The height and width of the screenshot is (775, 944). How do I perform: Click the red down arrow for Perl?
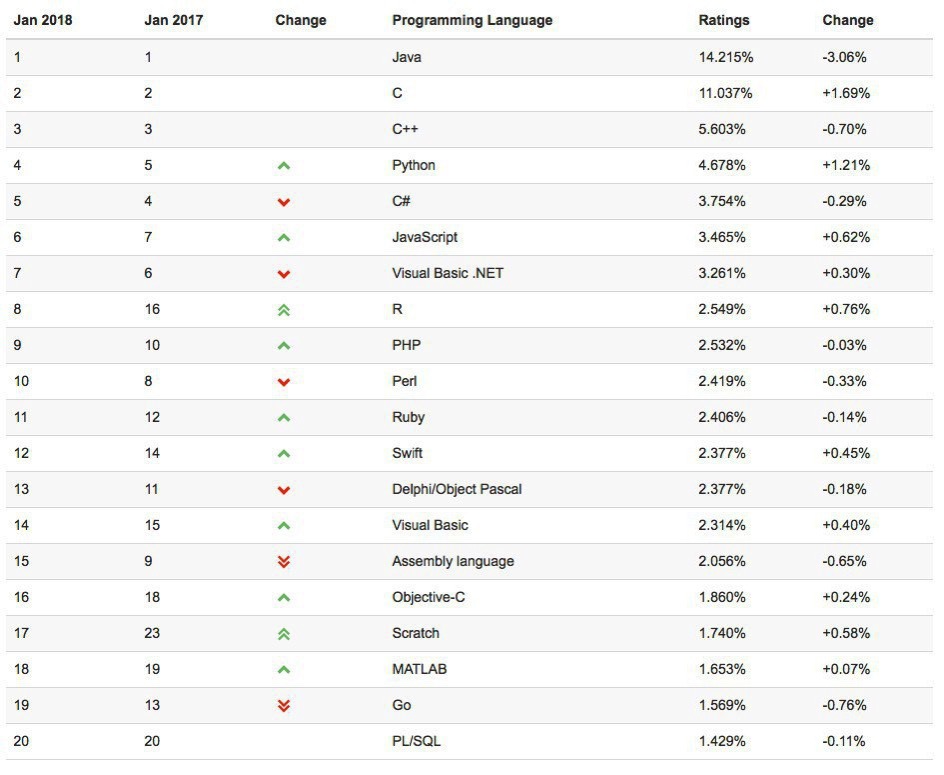click(x=284, y=382)
